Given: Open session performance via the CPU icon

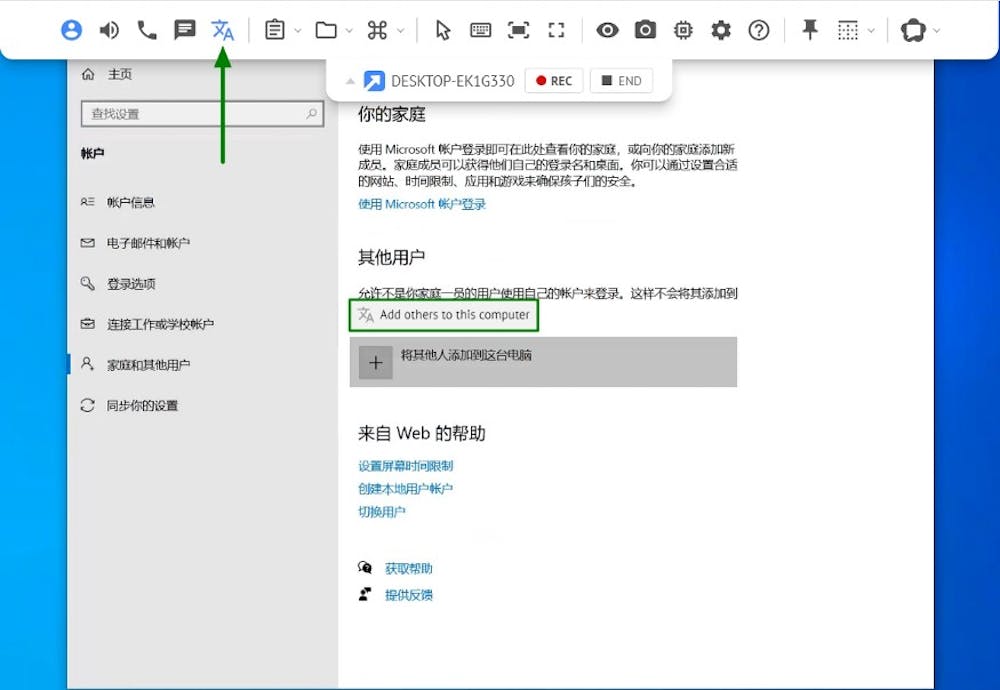Looking at the screenshot, I should click(682, 30).
